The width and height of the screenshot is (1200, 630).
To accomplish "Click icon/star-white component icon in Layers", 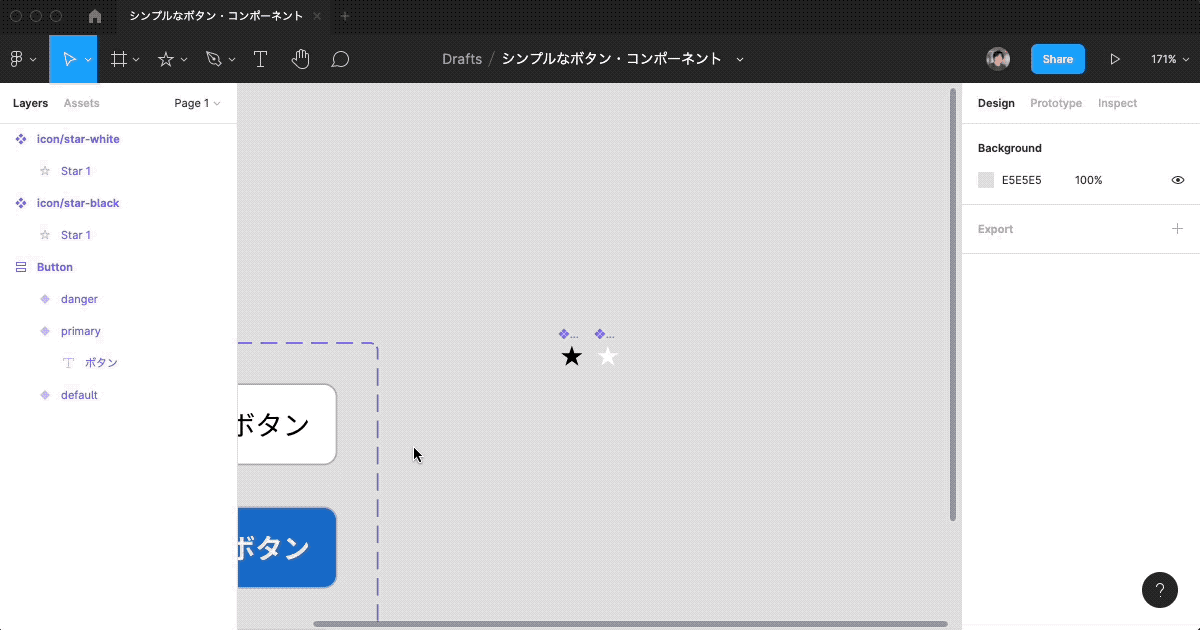I will pos(21,139).
